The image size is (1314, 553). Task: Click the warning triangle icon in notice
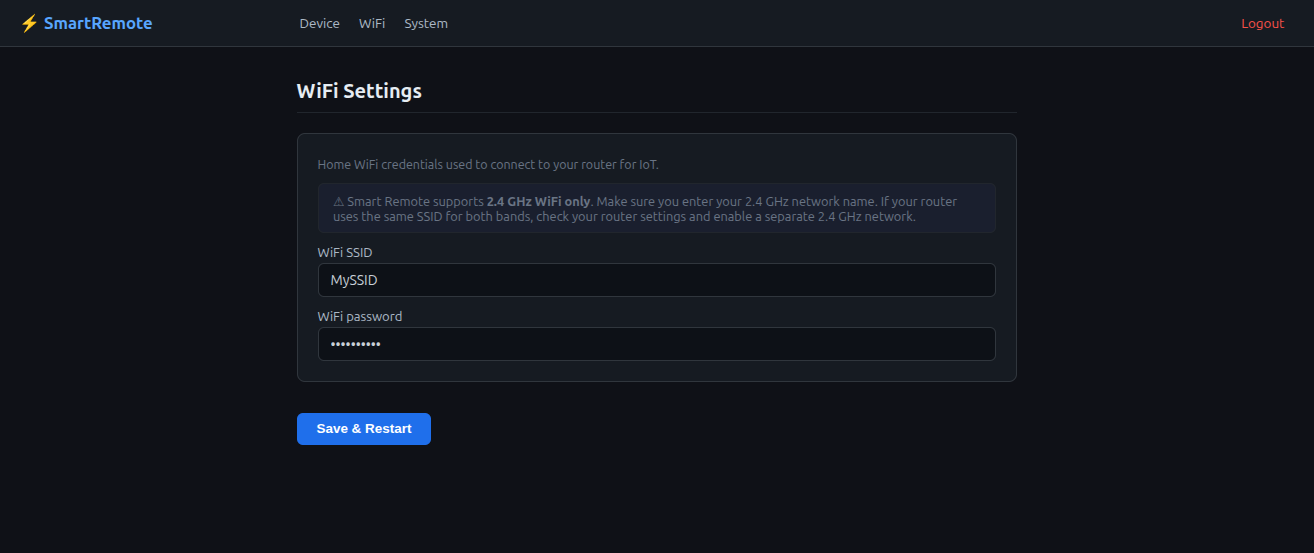[339, 201]
